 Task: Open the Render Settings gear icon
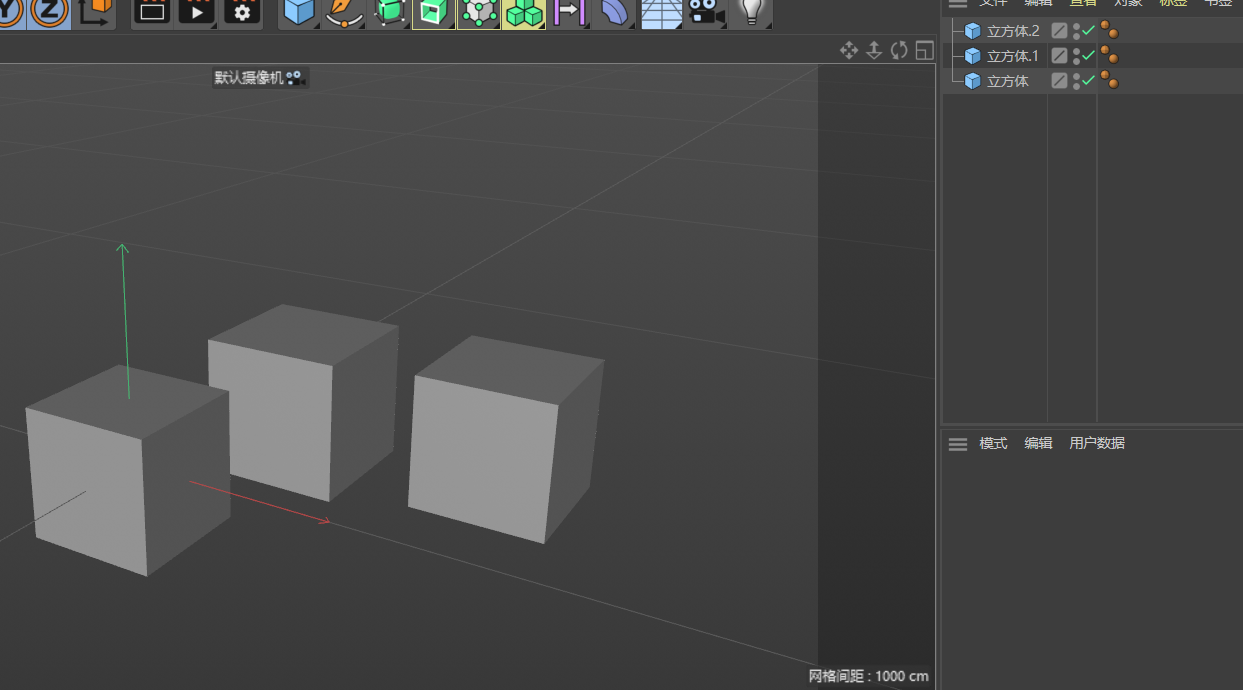pyautogui.click(x=241, y=12)
